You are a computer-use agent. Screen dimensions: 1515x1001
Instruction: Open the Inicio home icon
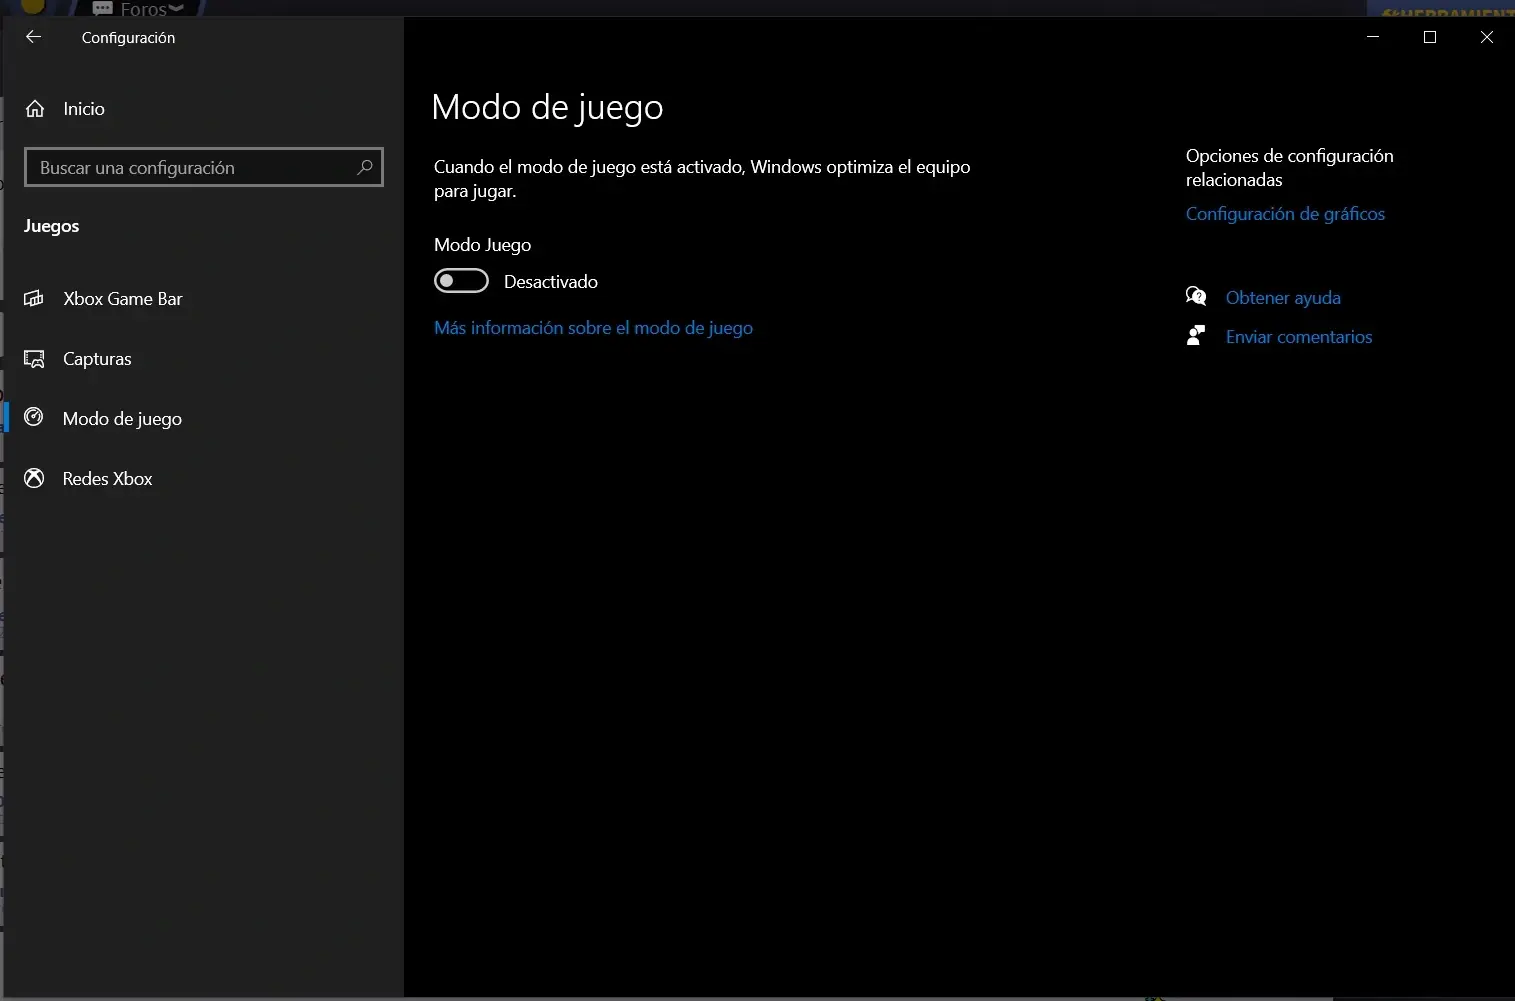click(x=35, y=109)
